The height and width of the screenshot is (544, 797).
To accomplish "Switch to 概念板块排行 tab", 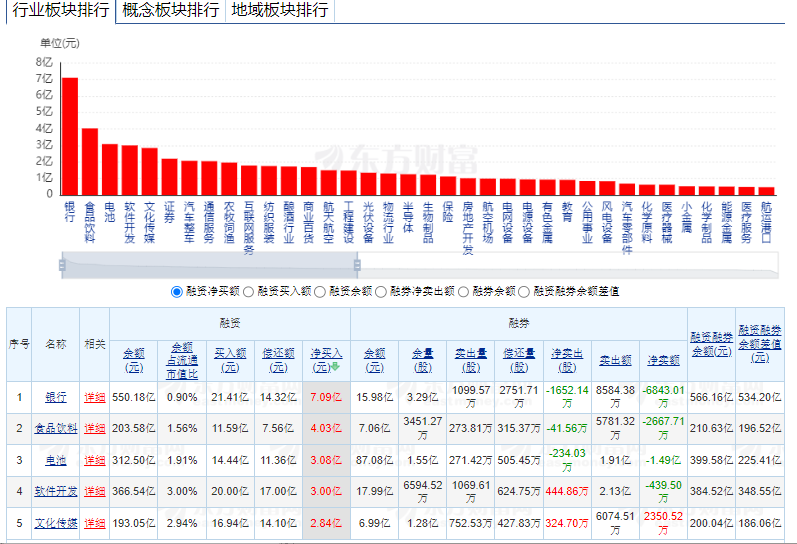I will [170, 10].
